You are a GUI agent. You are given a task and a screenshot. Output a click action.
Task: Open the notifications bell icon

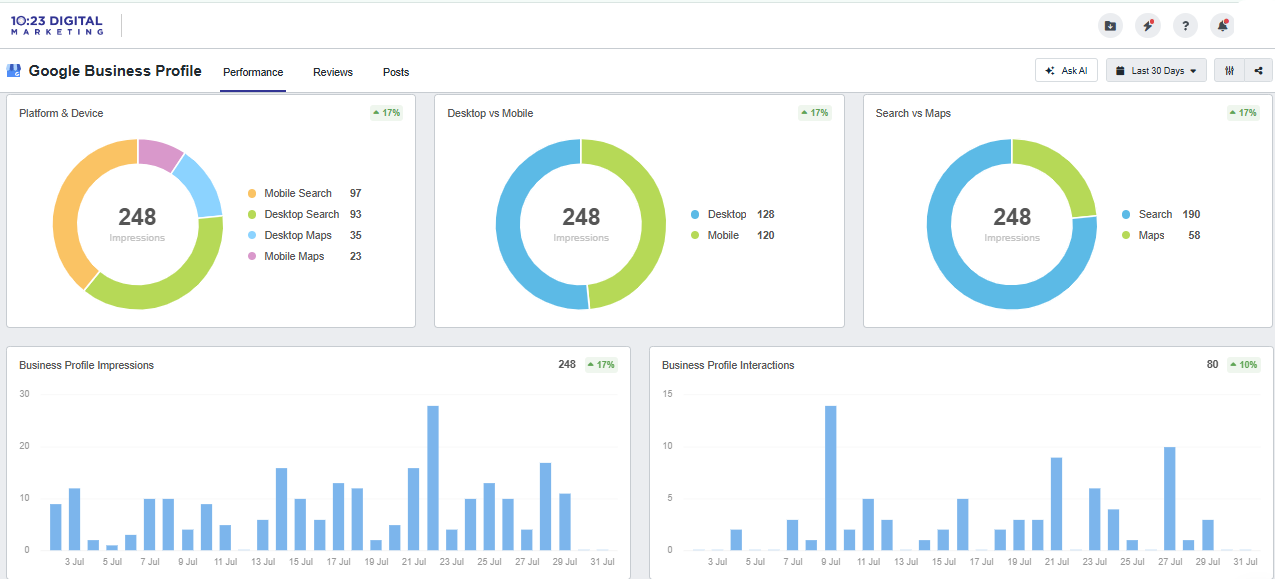pyautogui.click(x=1222, y=26)
